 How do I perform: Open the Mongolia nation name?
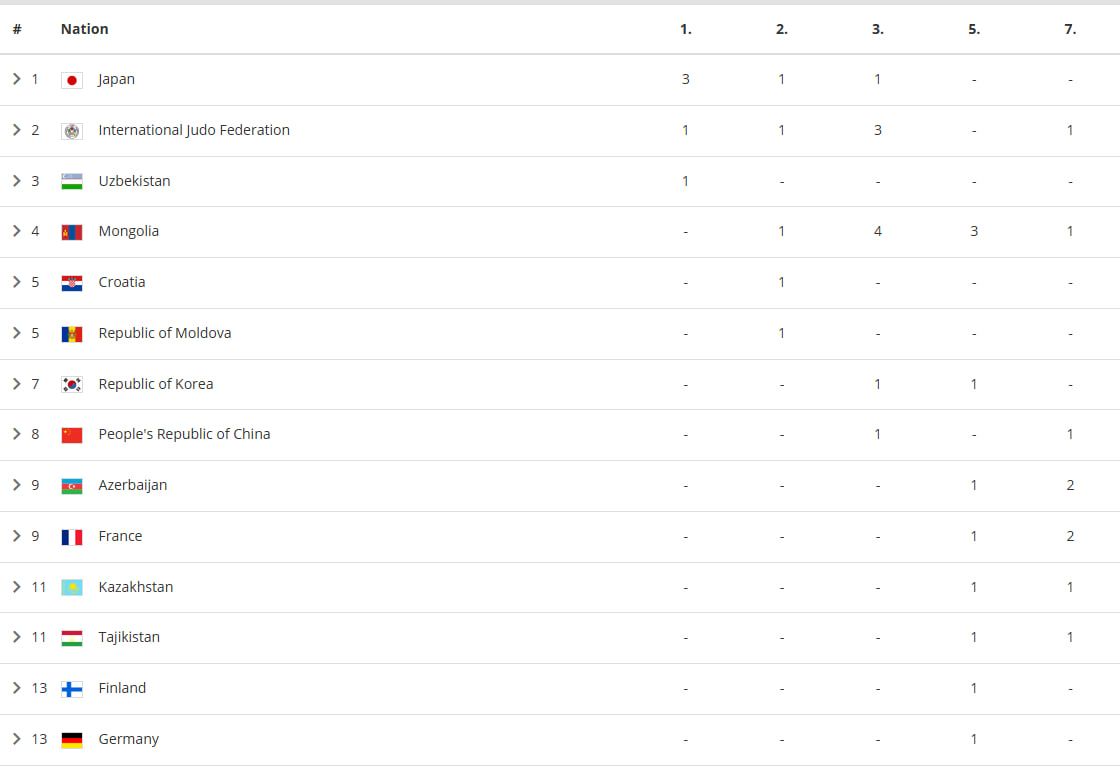[129, 231]
